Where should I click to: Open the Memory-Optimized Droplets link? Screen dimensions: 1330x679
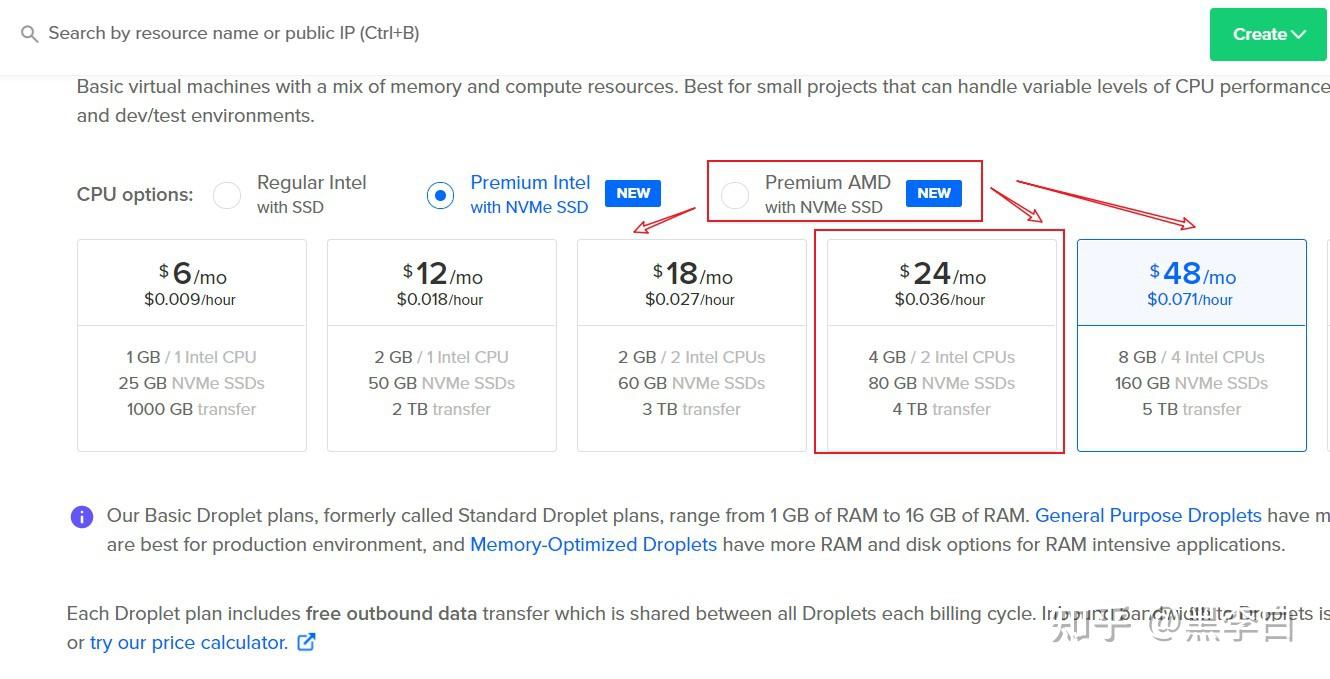click(x=593, y=545)
